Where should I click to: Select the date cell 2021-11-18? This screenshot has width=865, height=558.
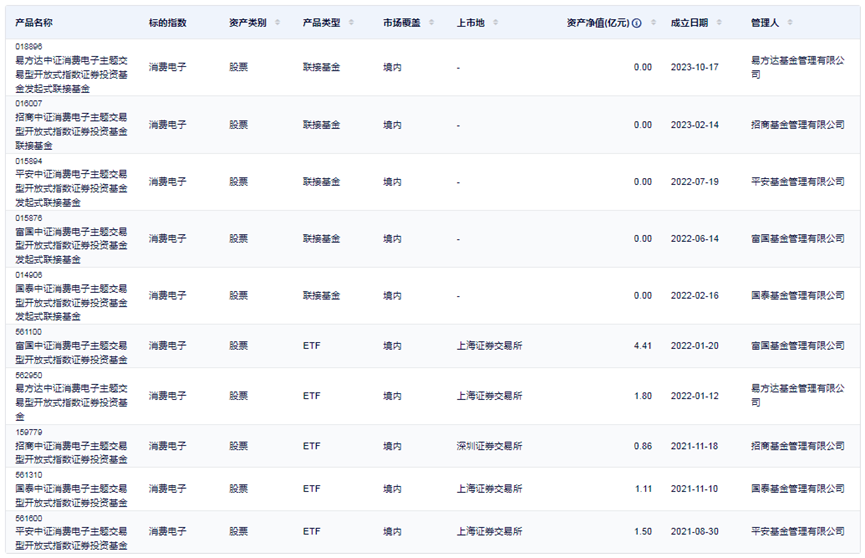click(x=695, y=446)
